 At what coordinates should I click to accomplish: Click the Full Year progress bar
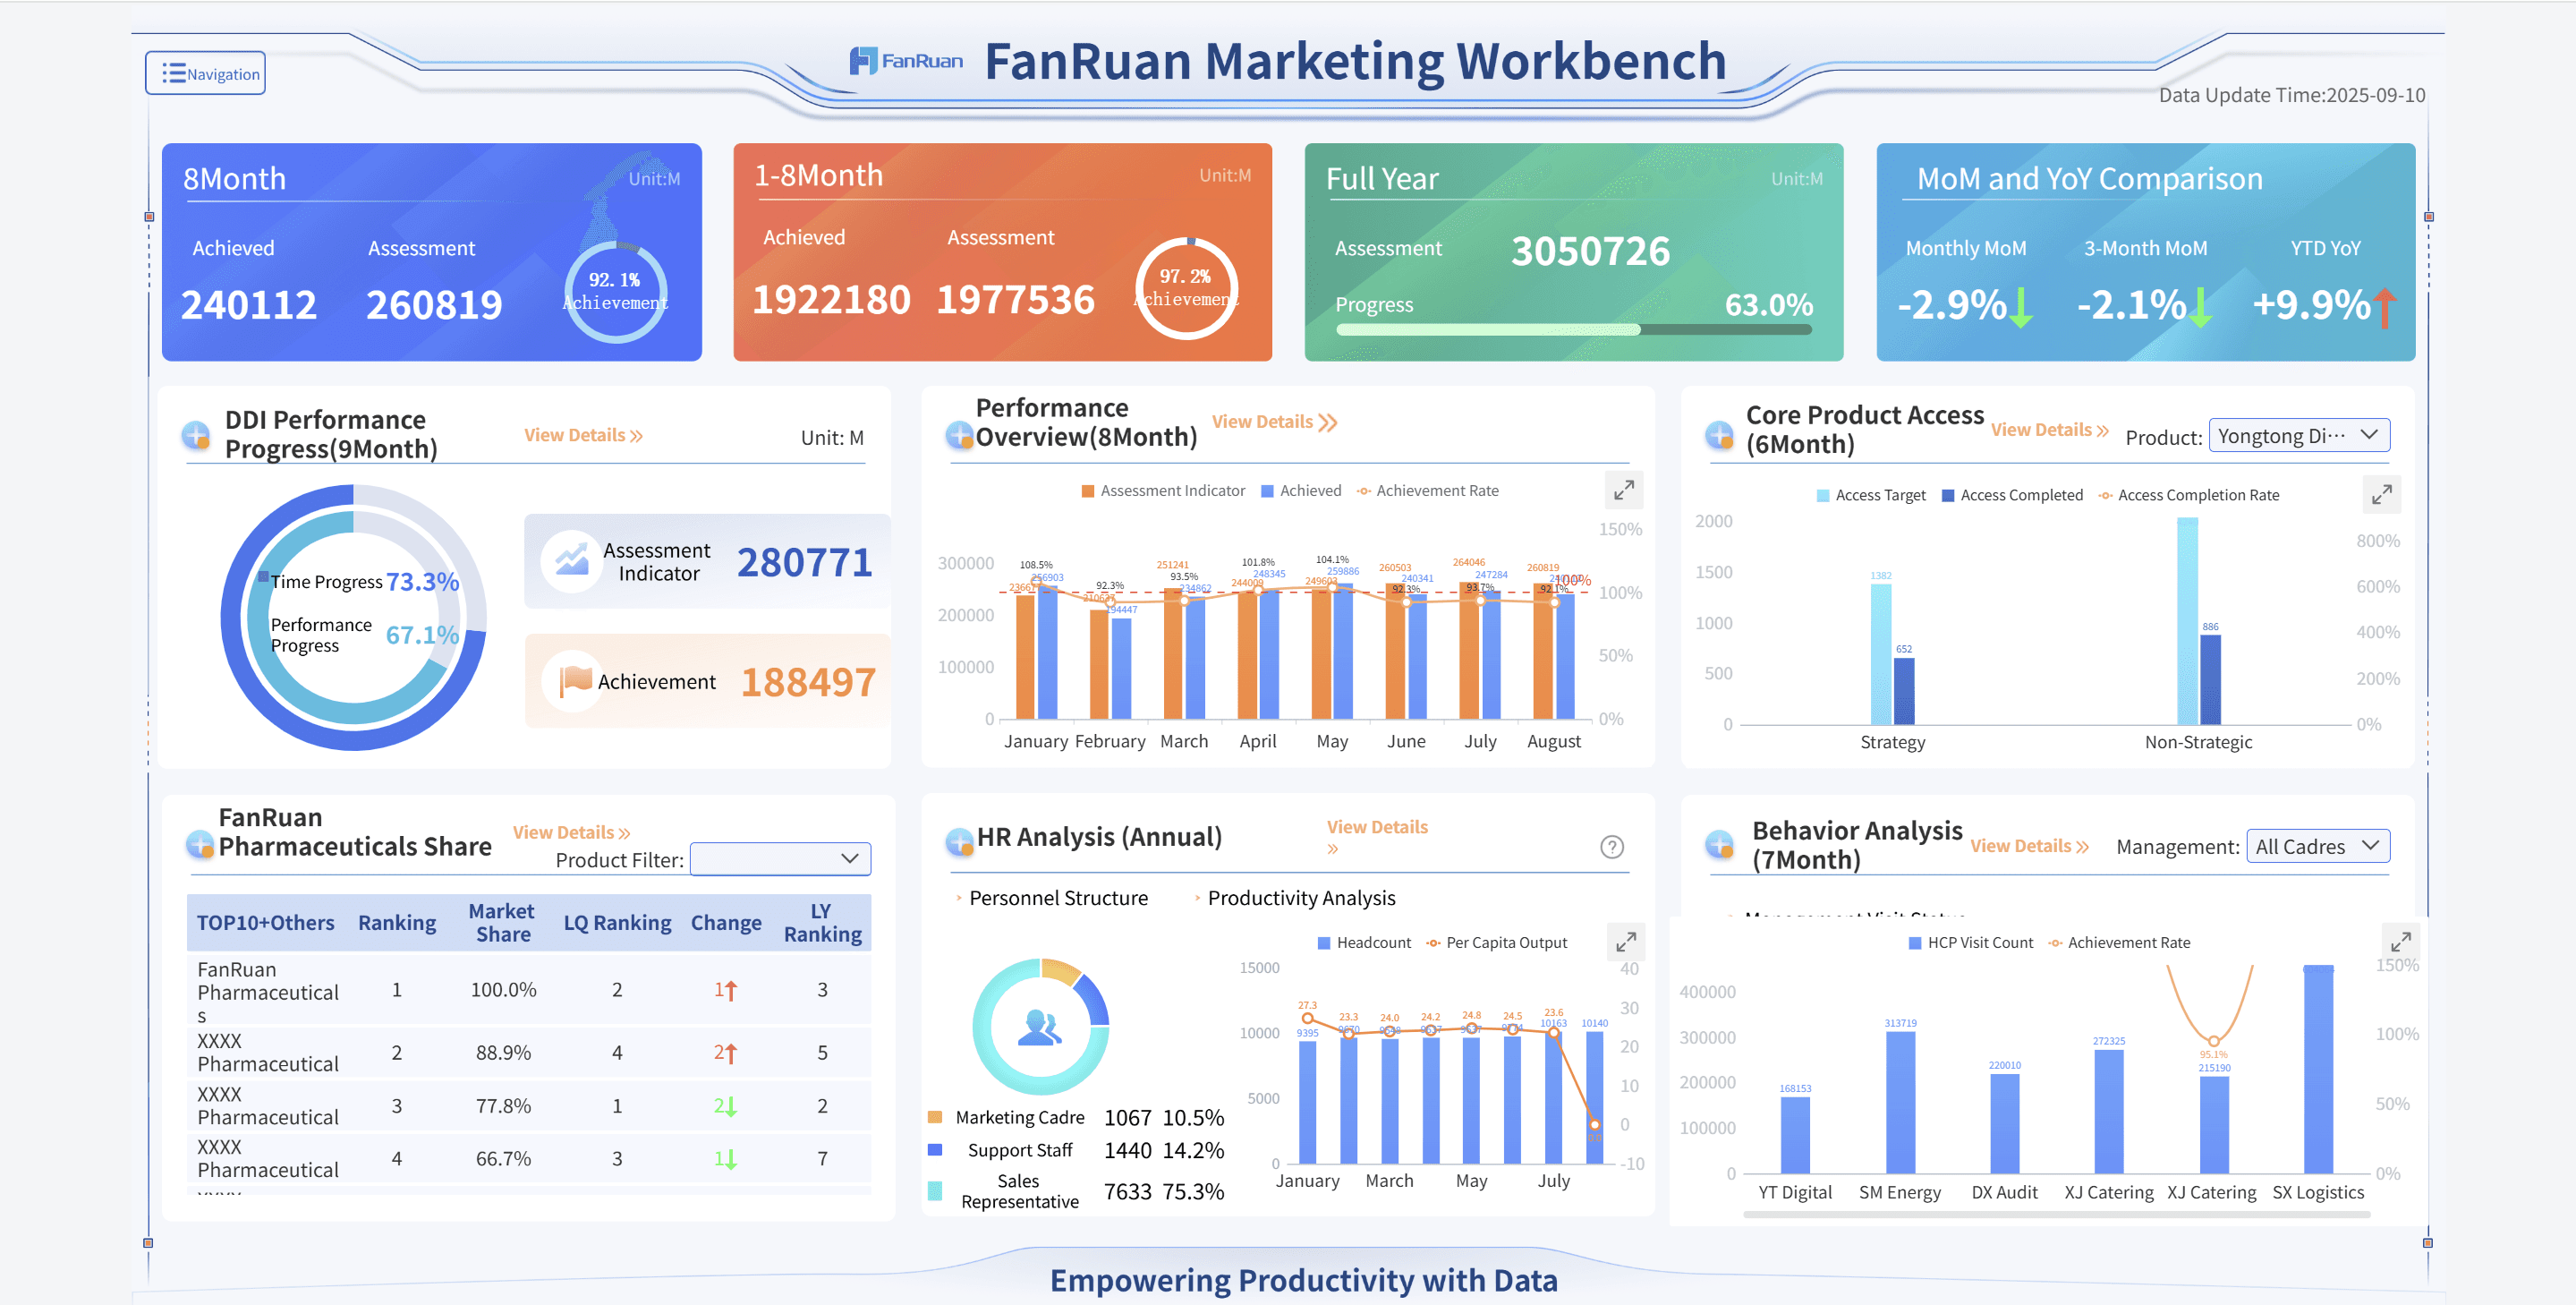point(1574,329)
